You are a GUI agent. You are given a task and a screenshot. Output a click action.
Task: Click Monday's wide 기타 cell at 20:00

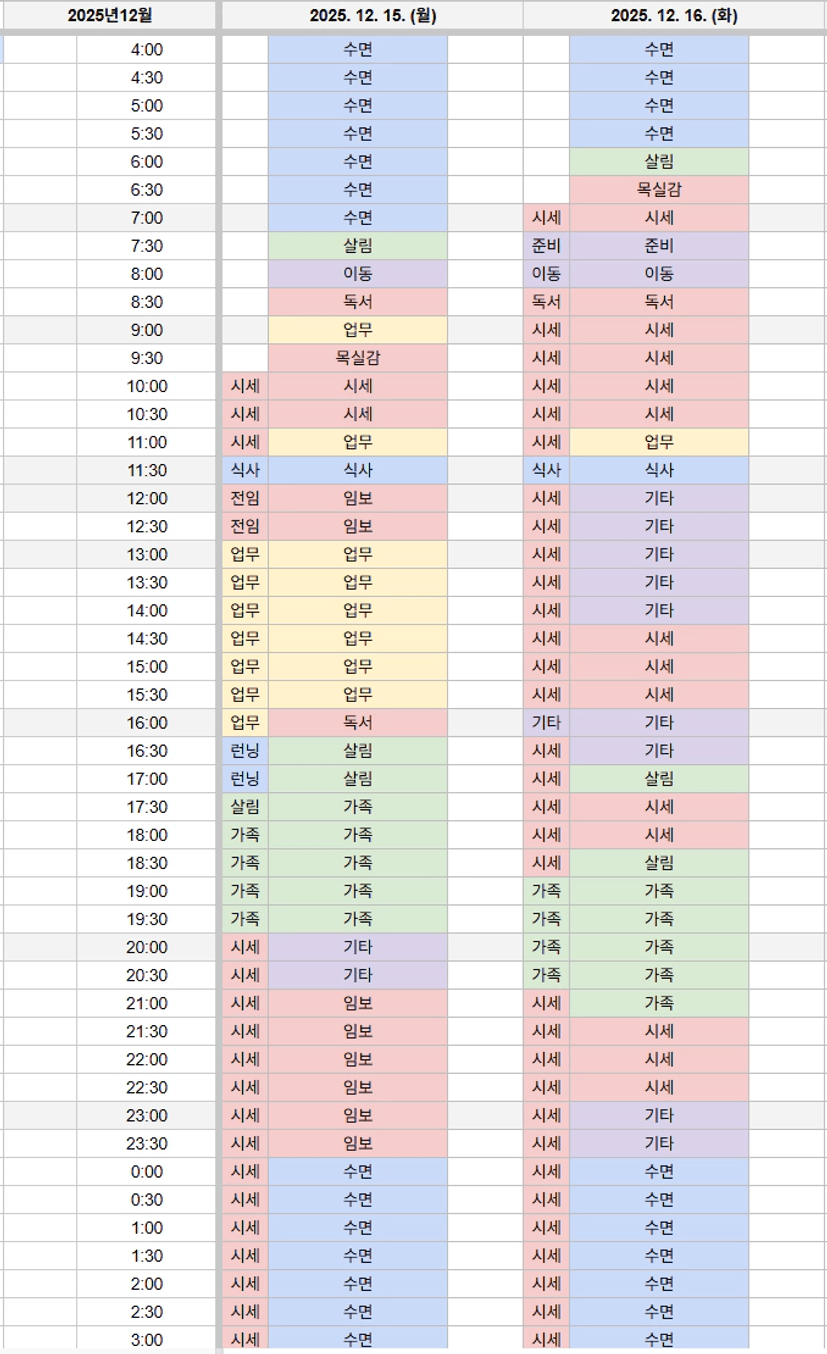coord(358,947)
